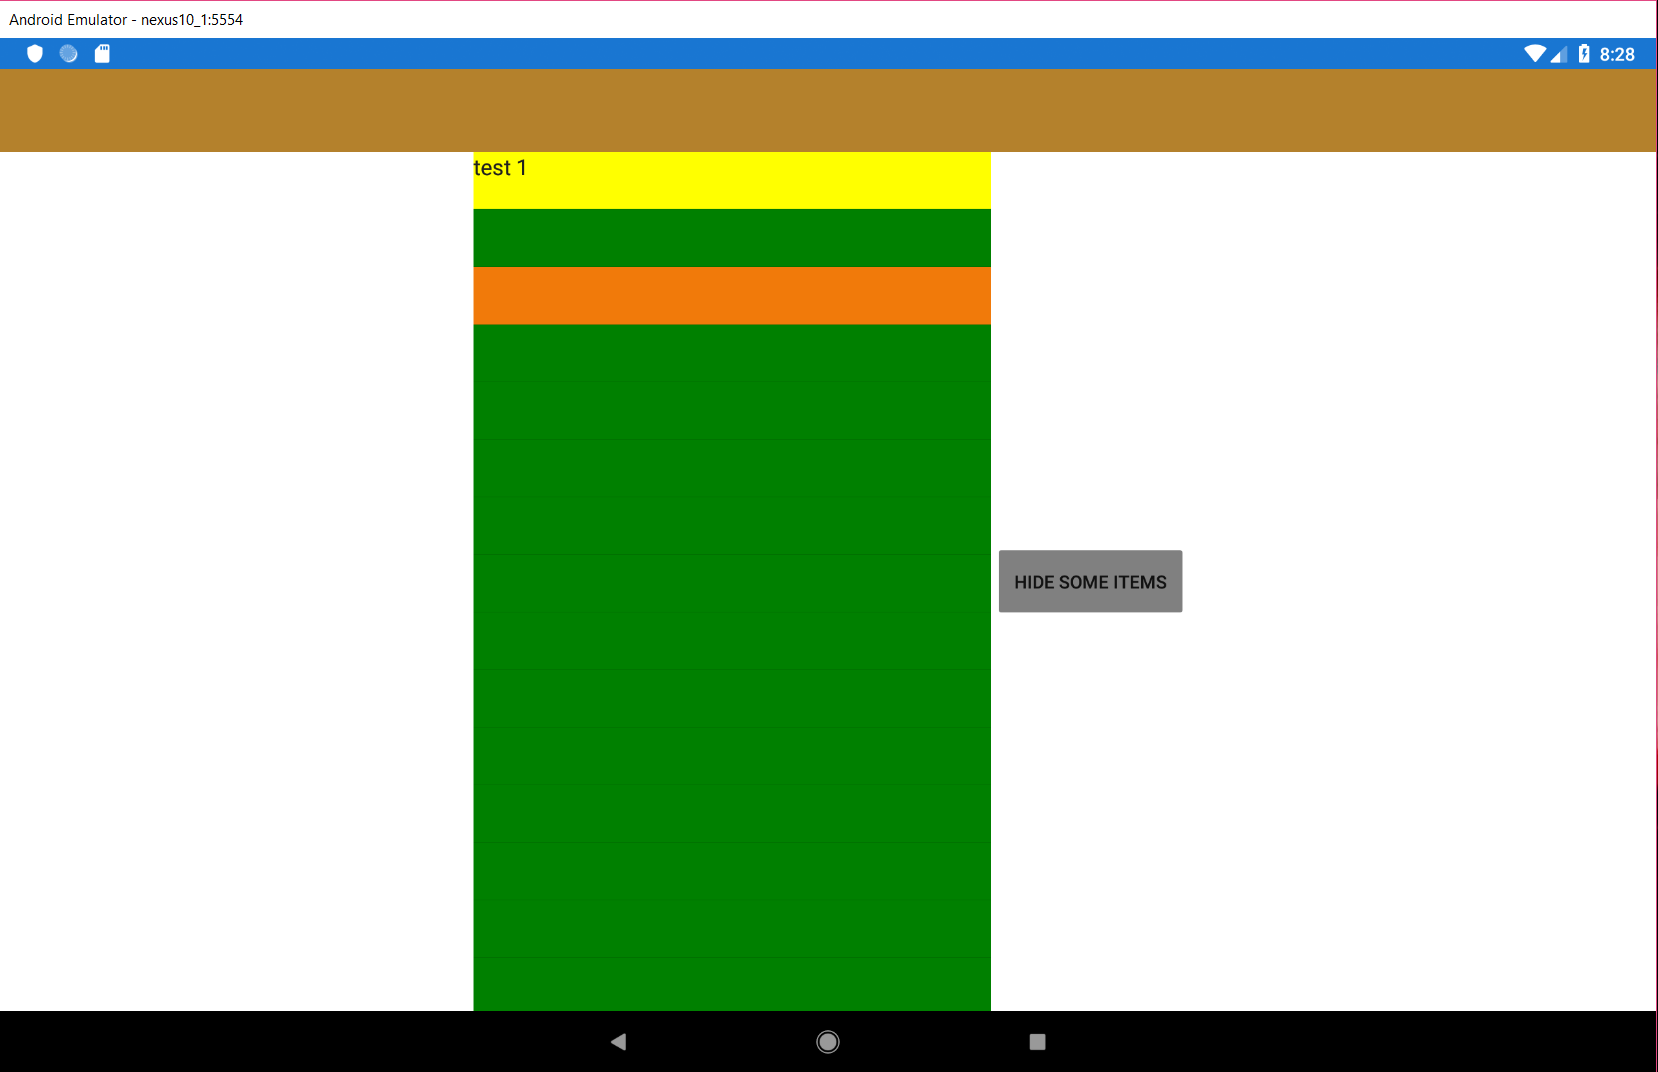Click the SD card notification icon

[x=101, y=53]
